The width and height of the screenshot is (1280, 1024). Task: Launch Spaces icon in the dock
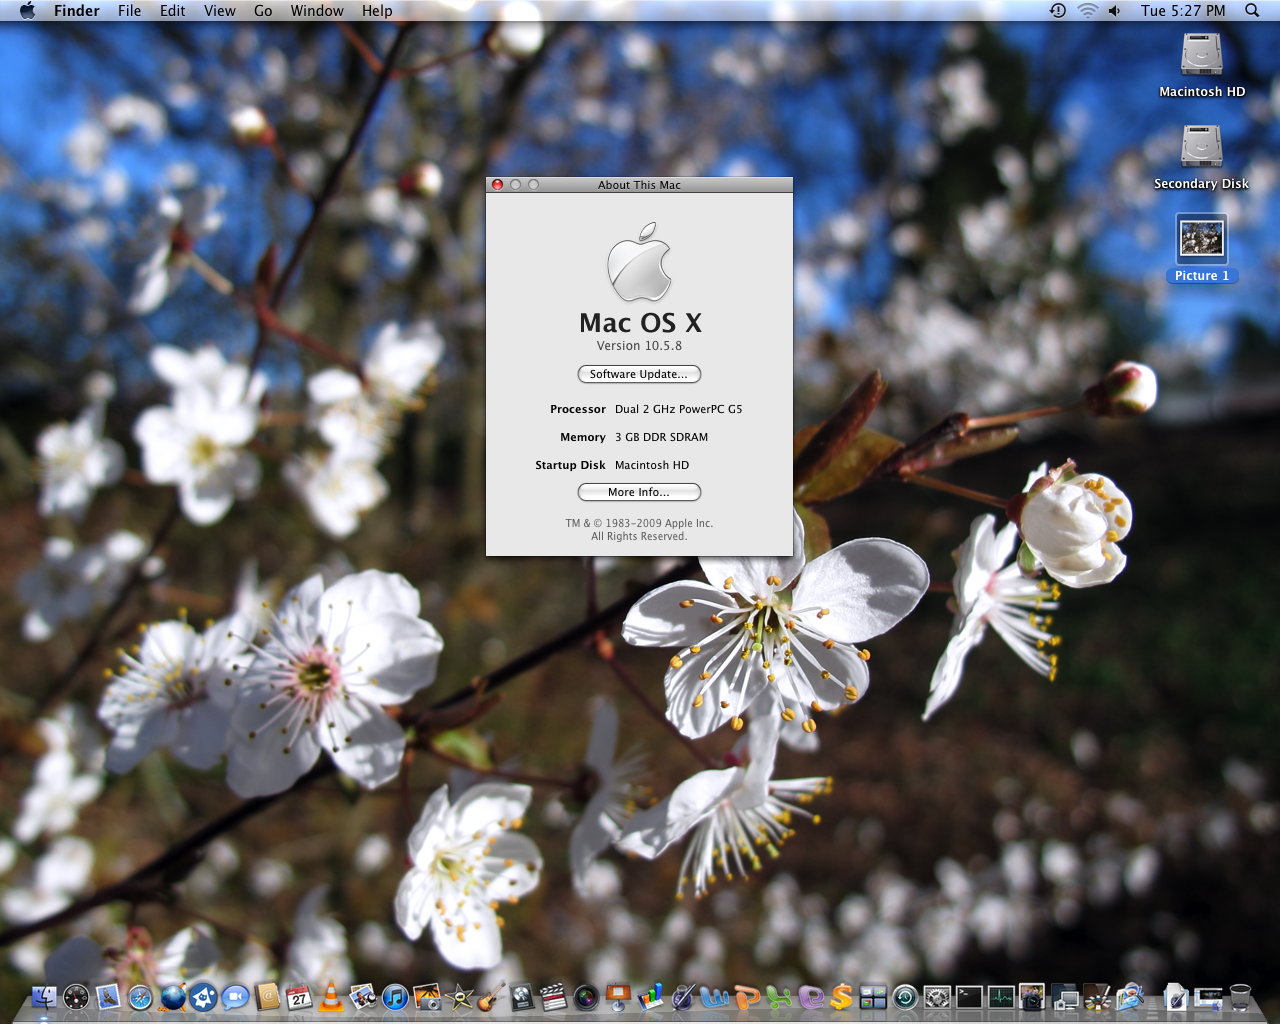tap(873, 997)
